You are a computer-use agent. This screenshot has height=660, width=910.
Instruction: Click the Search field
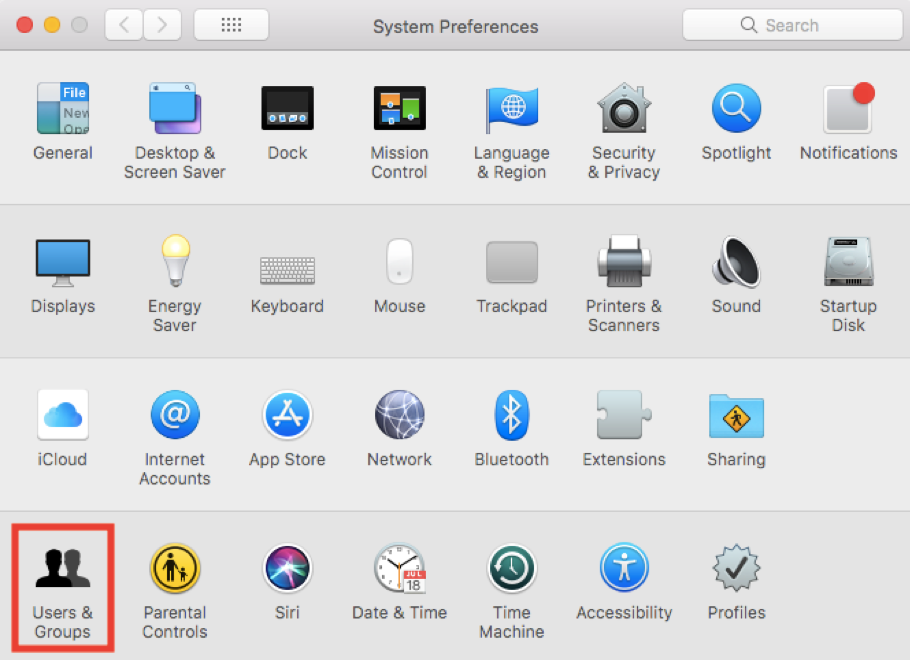click(790, 25)
